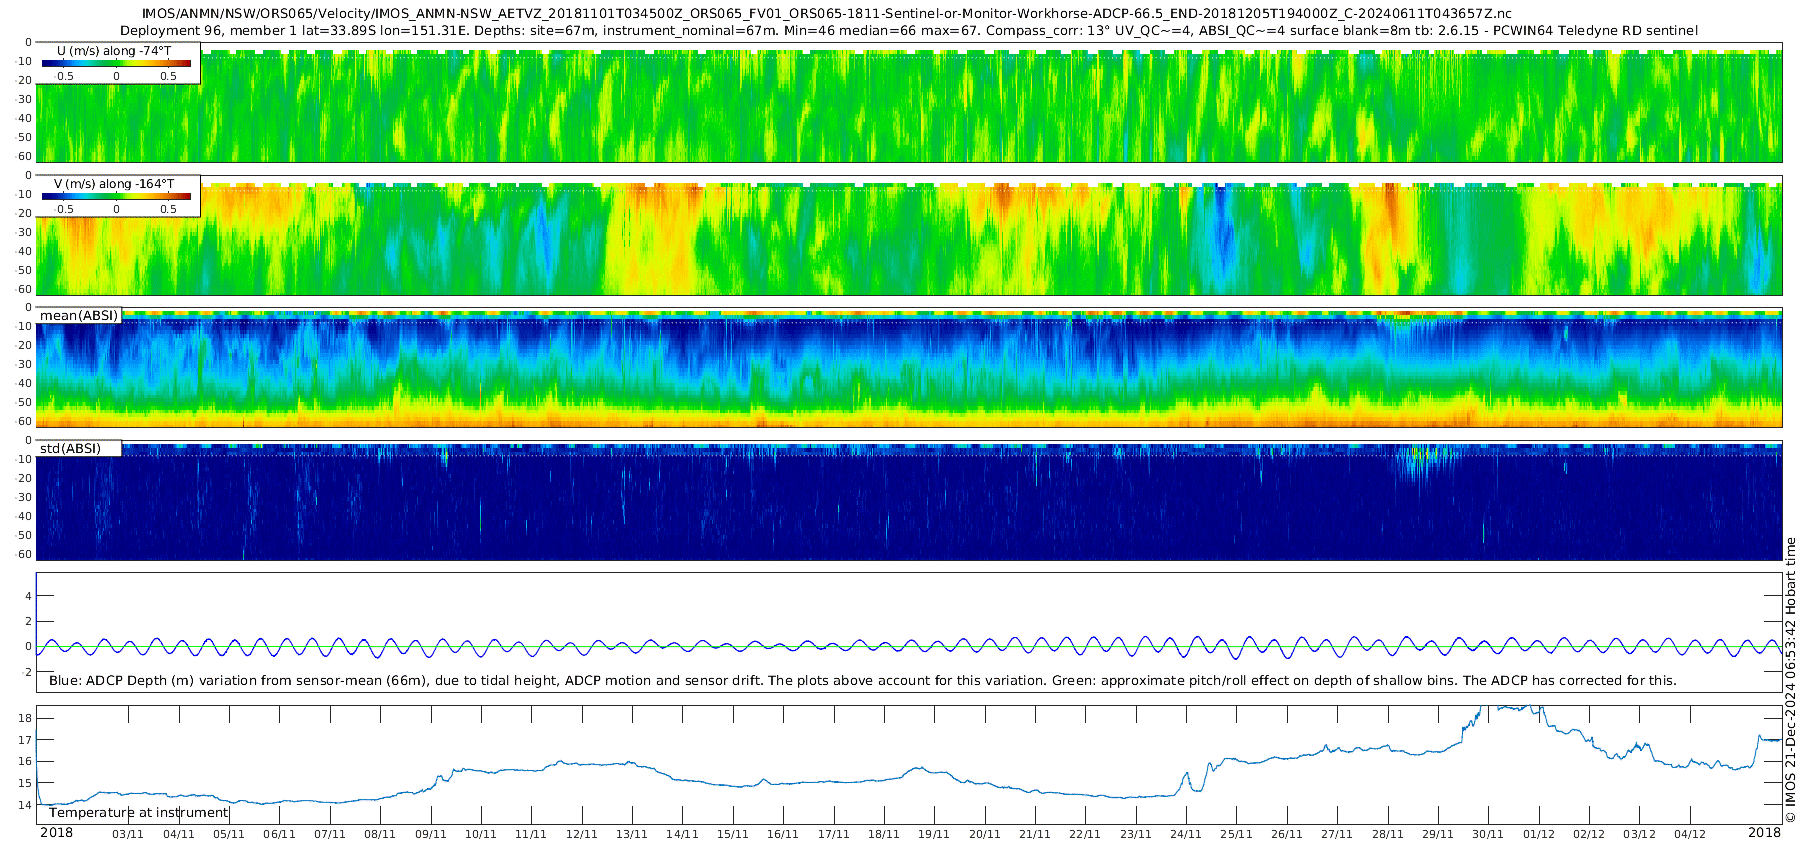Select the 10/11 date tick
This screenshot has height=850, width=1800.
481,834
